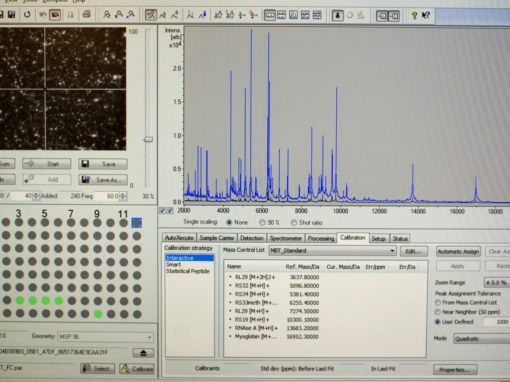Viewport: 510px width, 382px height.
Task: Click the print icon in the toolbar
Action: coord(87,14)
